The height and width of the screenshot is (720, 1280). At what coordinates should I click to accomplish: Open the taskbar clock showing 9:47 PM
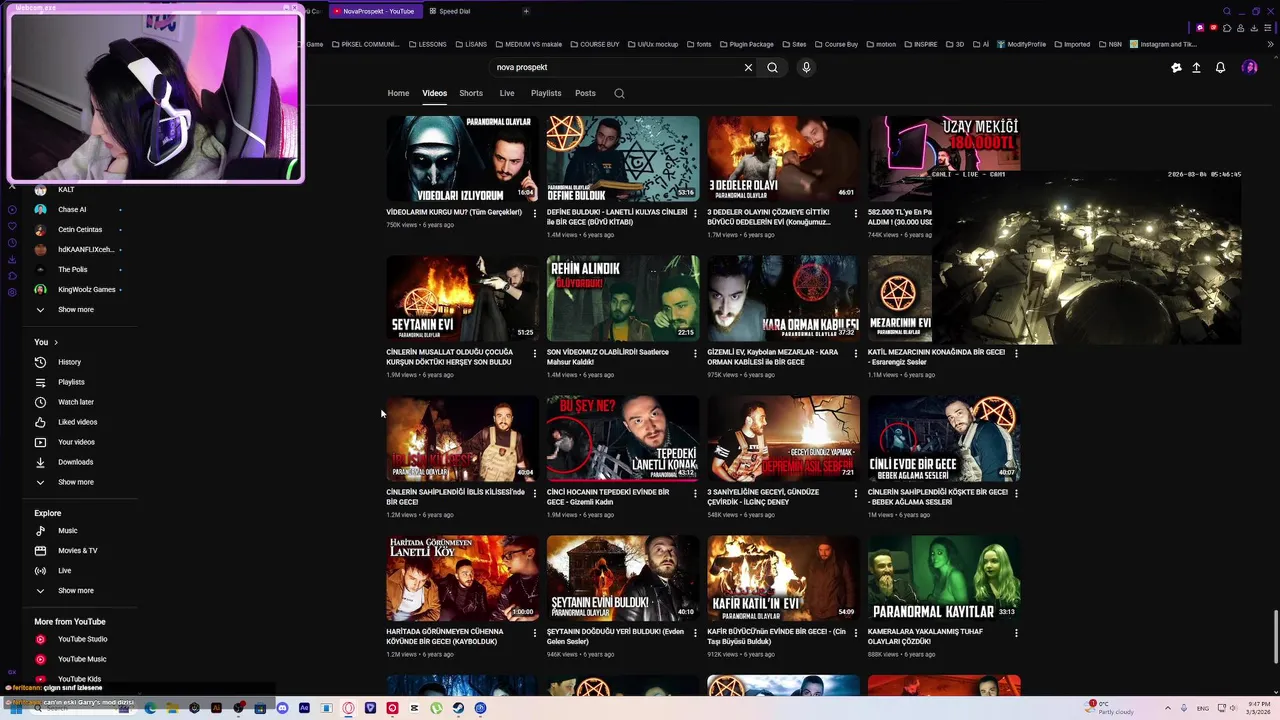pos(1259,708)
